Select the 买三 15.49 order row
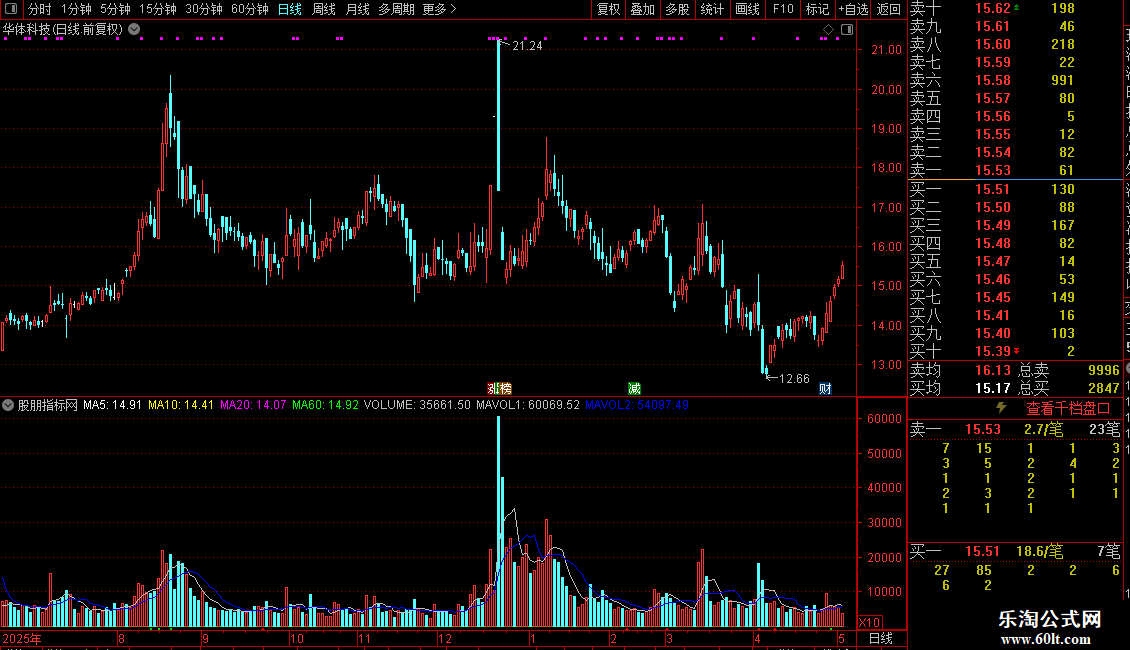The image size is (1130, 650). click(1015, 225)
